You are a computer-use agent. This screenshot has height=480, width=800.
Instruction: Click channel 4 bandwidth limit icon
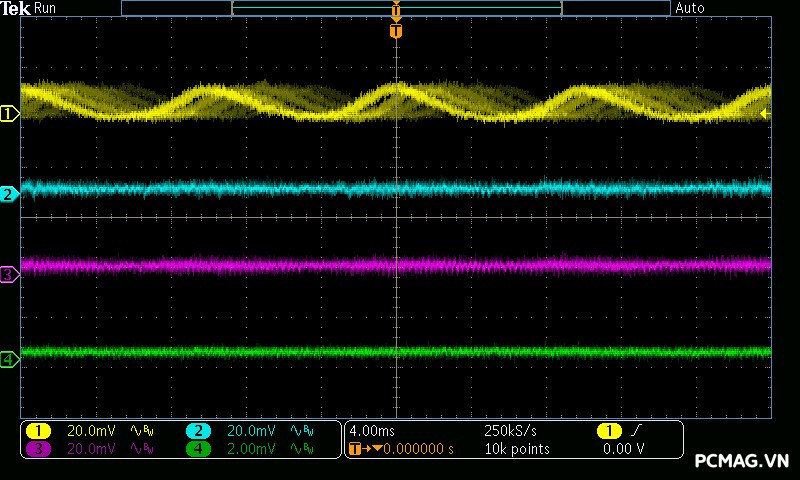(x=302, y=449)
